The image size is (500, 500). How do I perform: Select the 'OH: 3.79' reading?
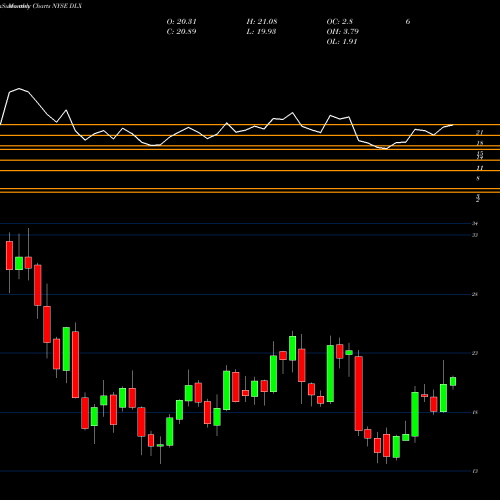[x=342, y=32]
